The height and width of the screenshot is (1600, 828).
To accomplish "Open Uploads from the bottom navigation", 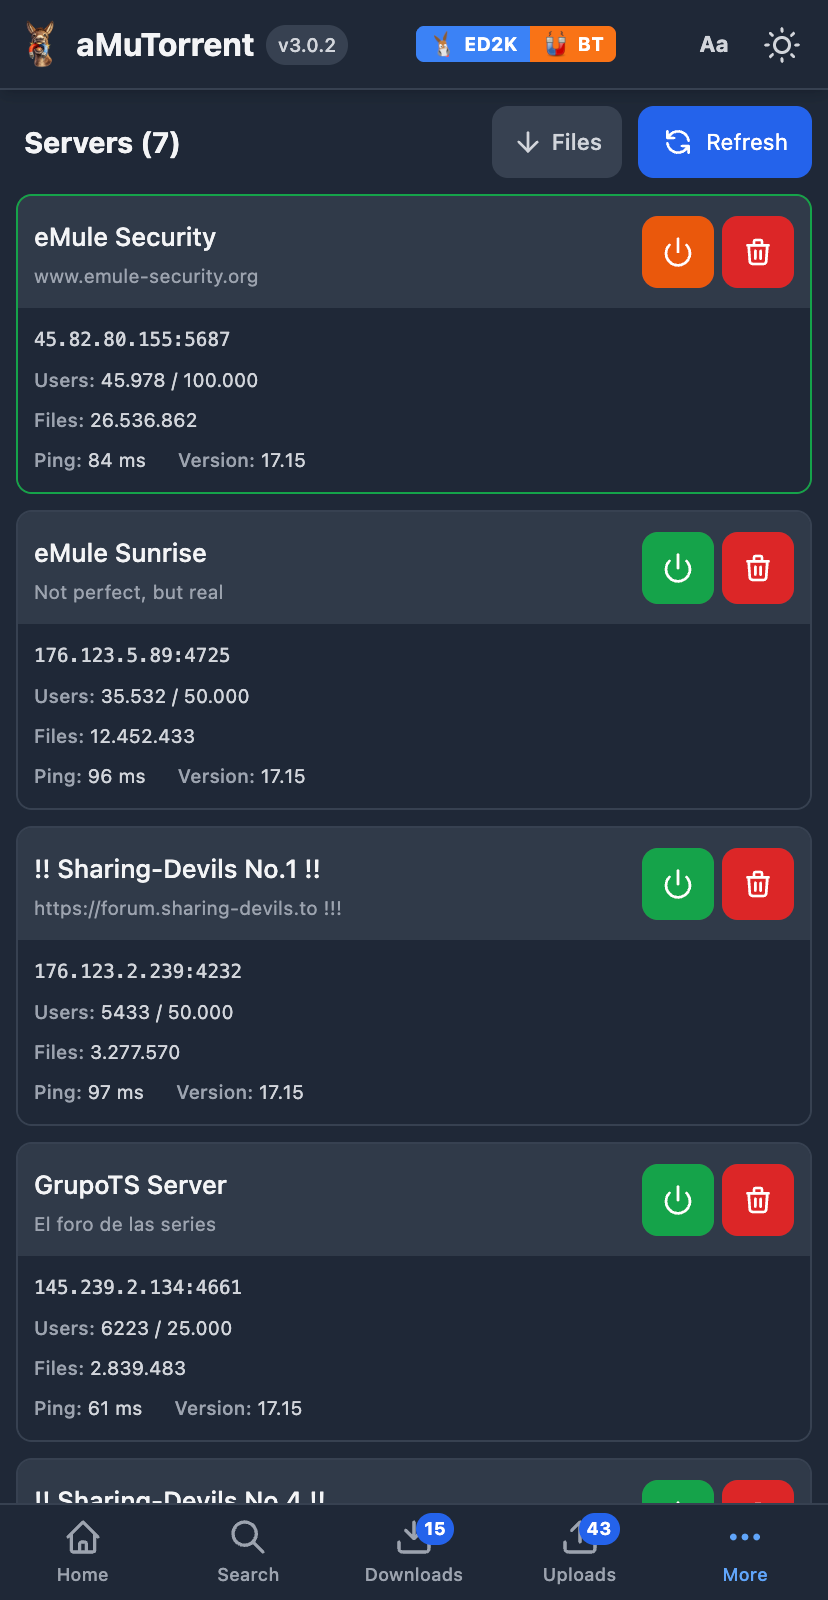I will (579, 1550).
